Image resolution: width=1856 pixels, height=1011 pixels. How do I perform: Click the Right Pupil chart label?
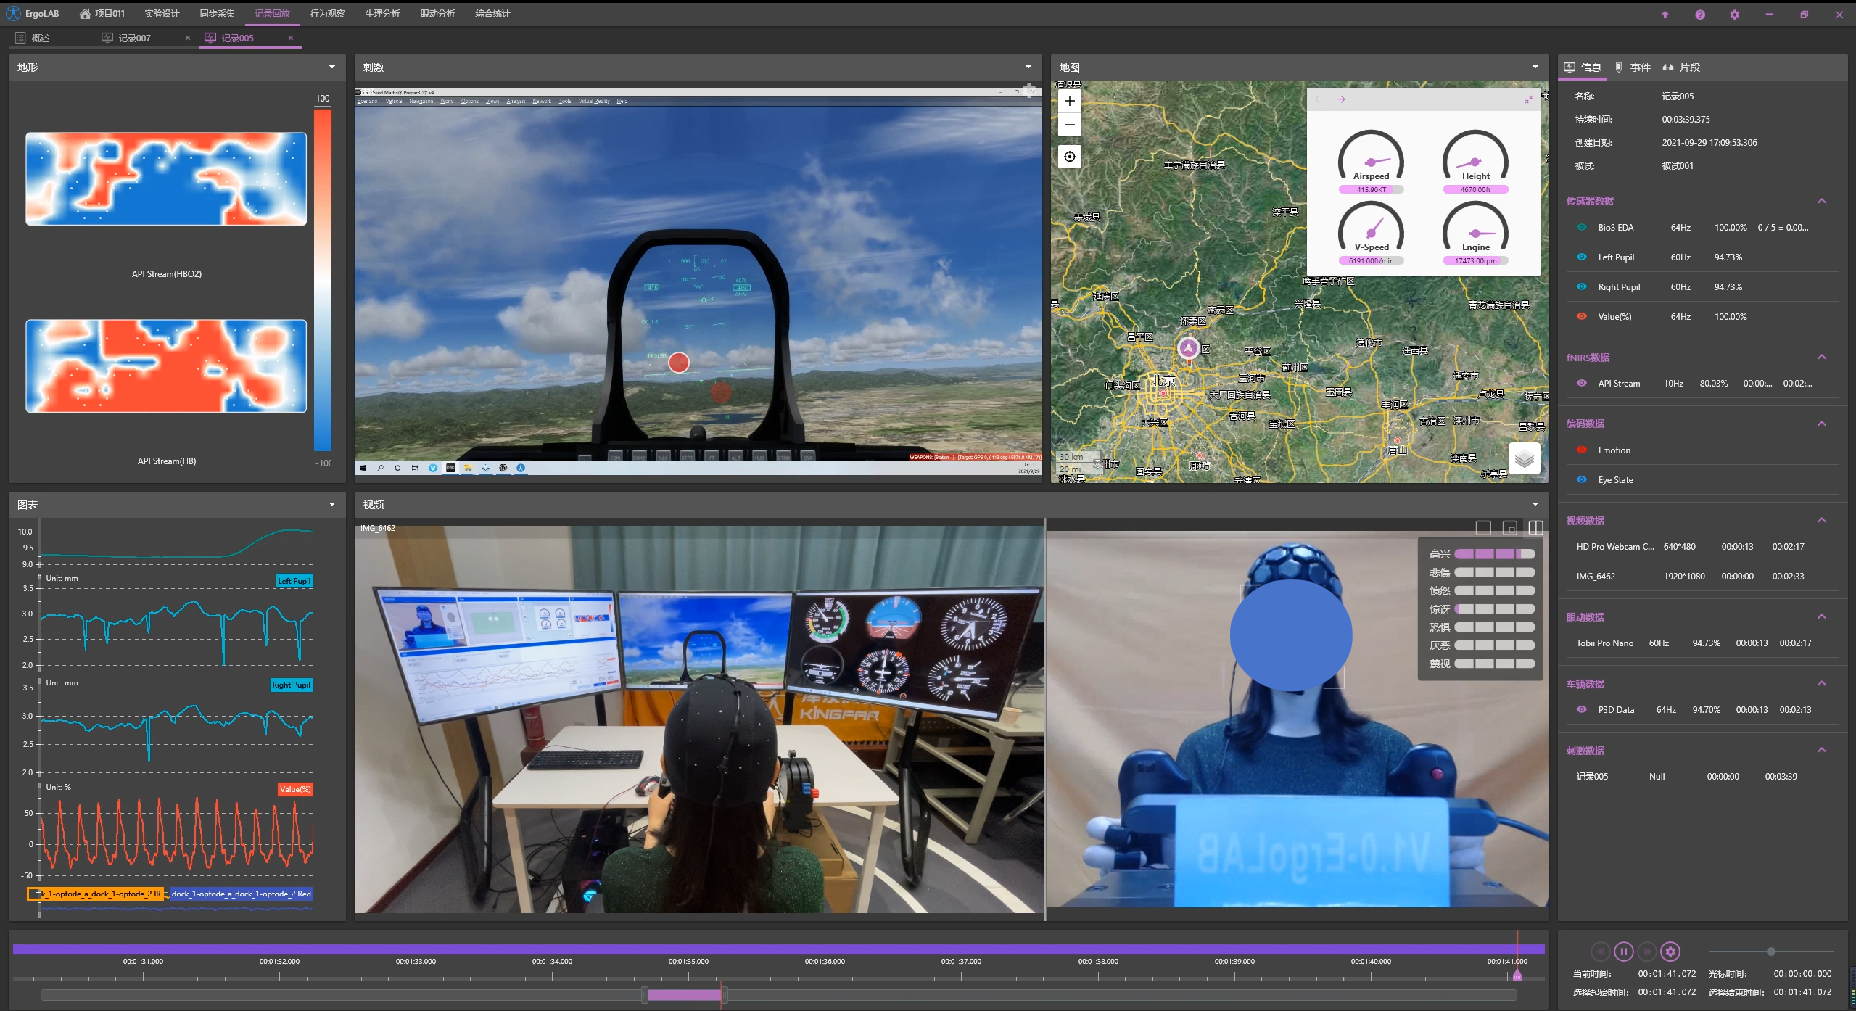pyautogui.click(x=292, y=685)
